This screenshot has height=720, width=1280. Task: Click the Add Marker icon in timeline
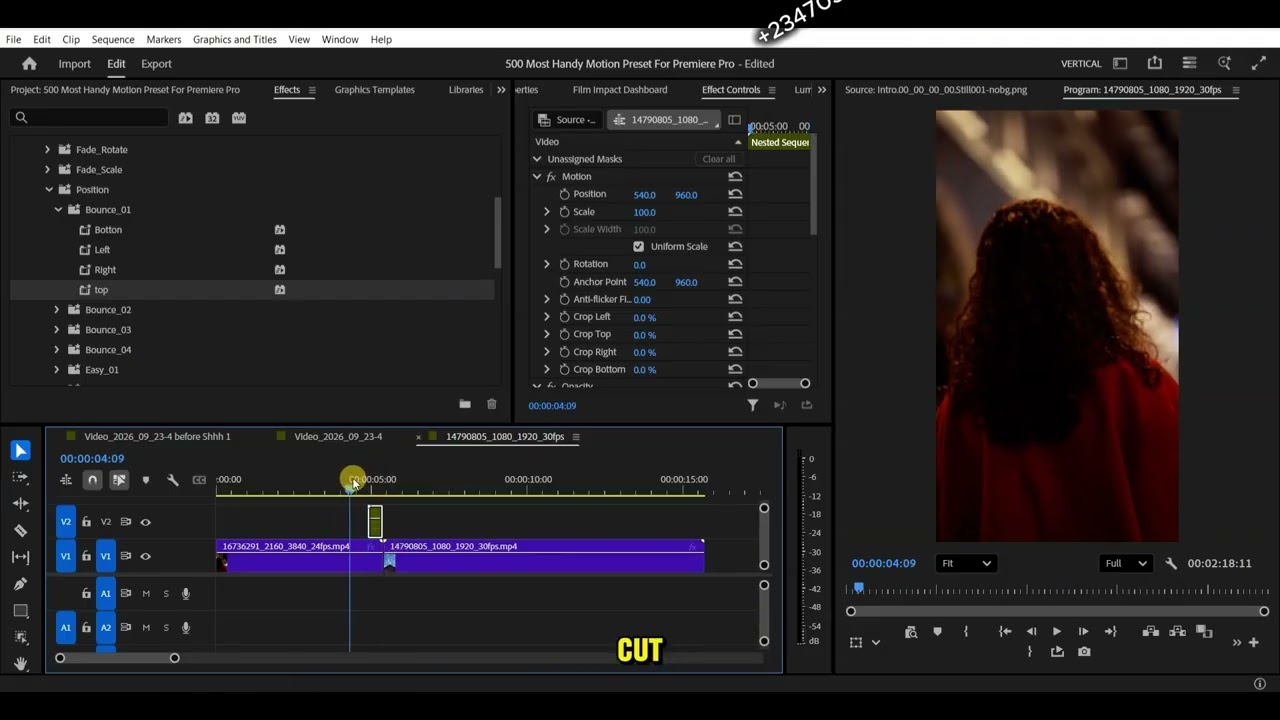pyautogui.click(x=146, y=480)
